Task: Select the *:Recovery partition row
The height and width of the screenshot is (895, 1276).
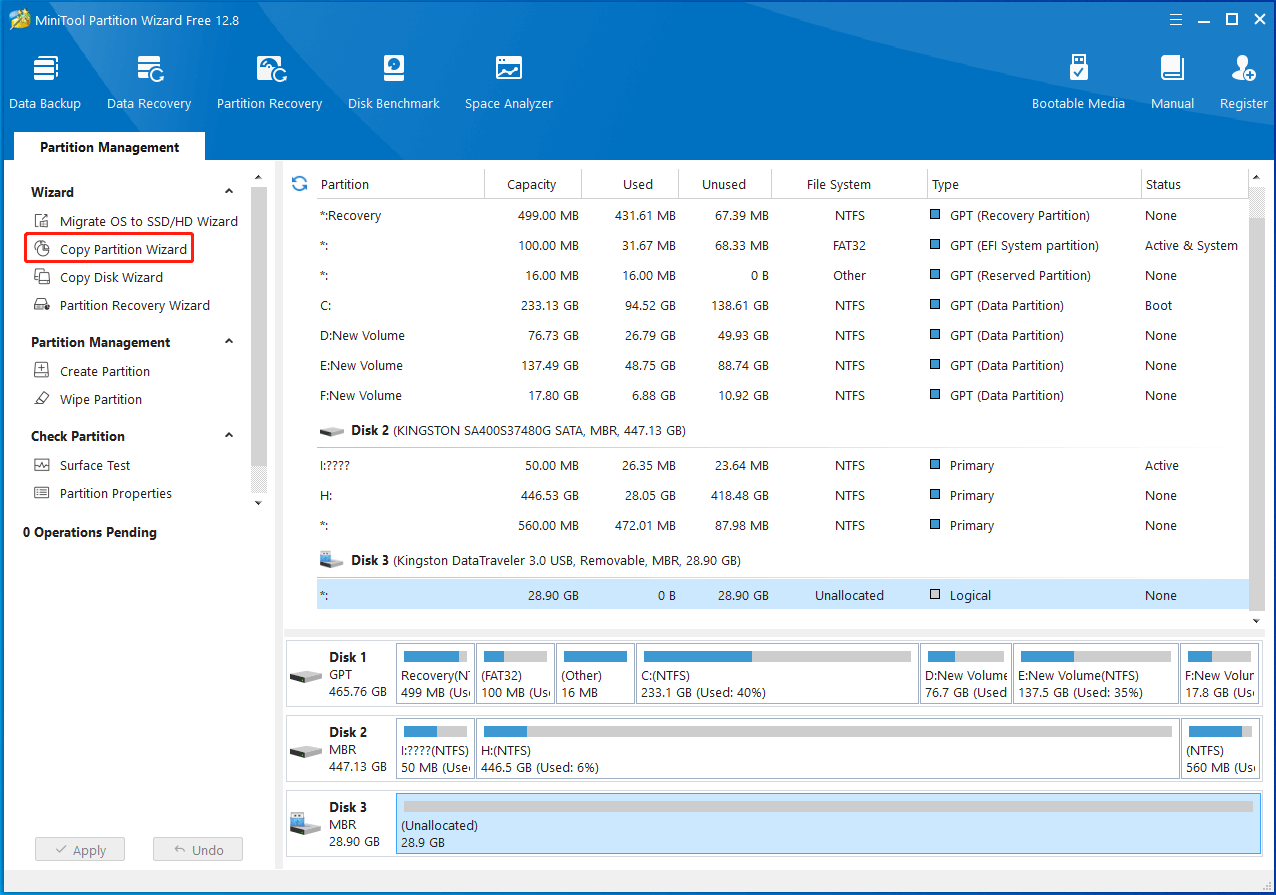Action: [x=783, y=215]
